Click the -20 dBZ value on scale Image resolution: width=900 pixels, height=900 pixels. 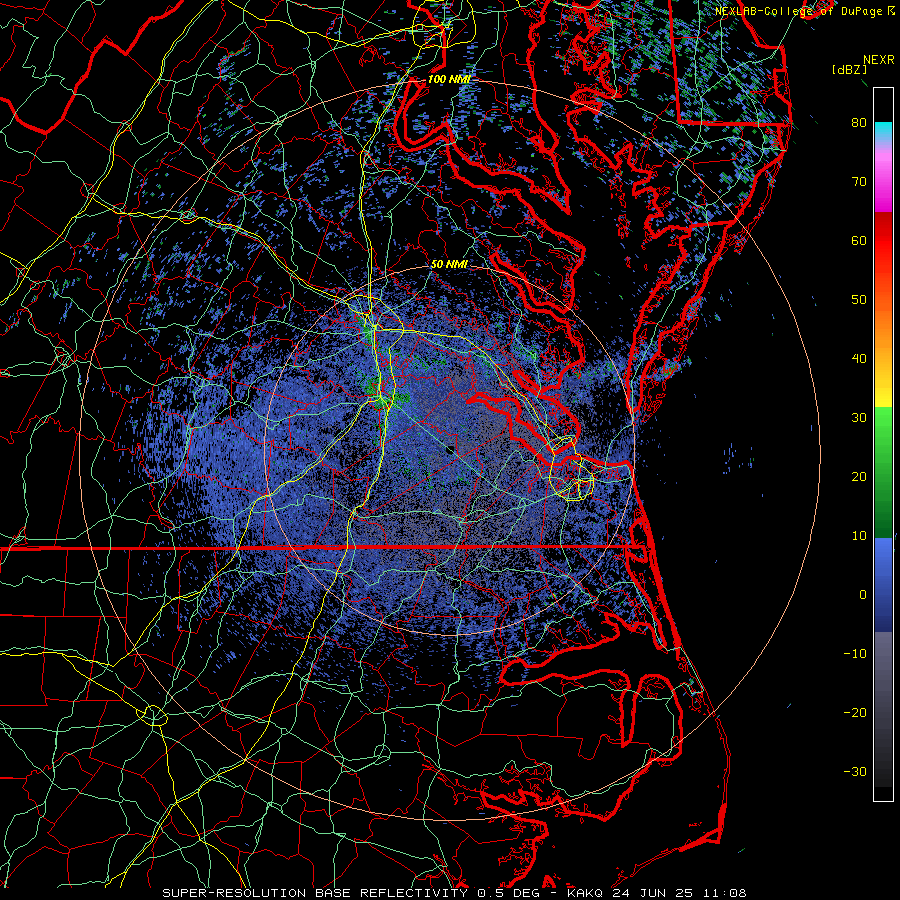pyautogui.click(x=855, y=713)
